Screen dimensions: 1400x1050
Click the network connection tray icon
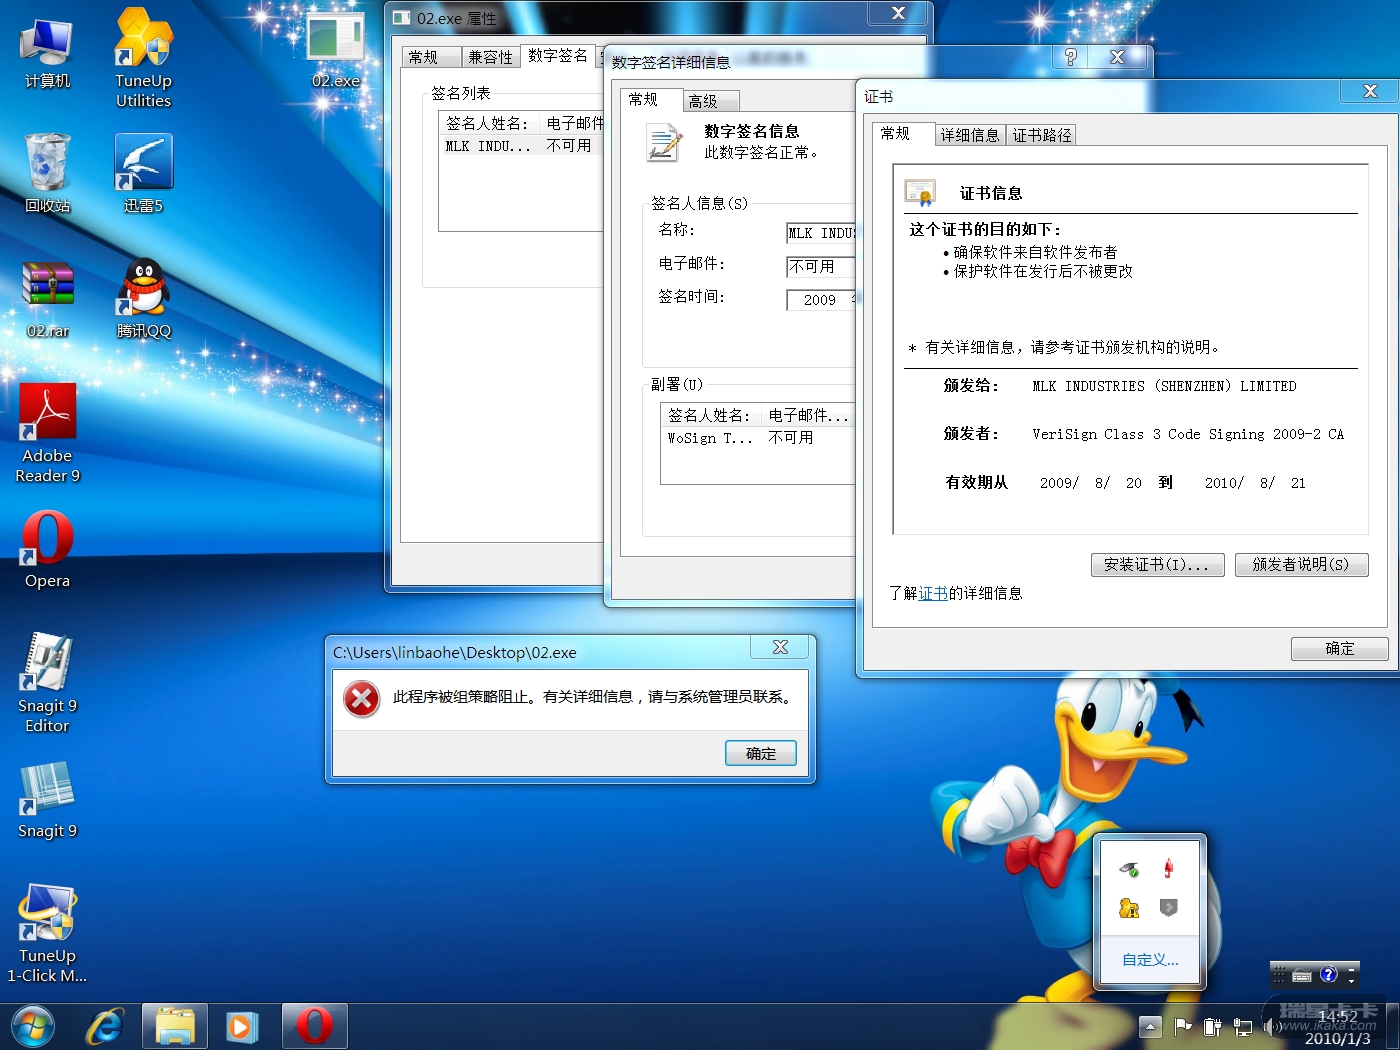[x=1243, y=1026]
